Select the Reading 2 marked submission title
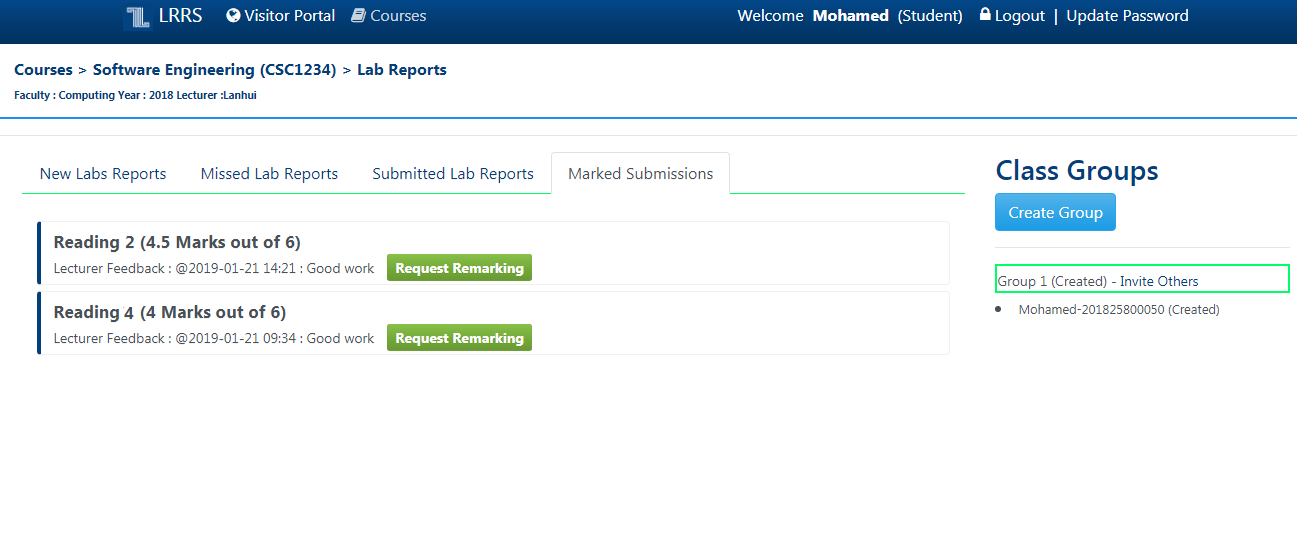The width and height of the screenshot is (1297, 553). pos(177,242)
